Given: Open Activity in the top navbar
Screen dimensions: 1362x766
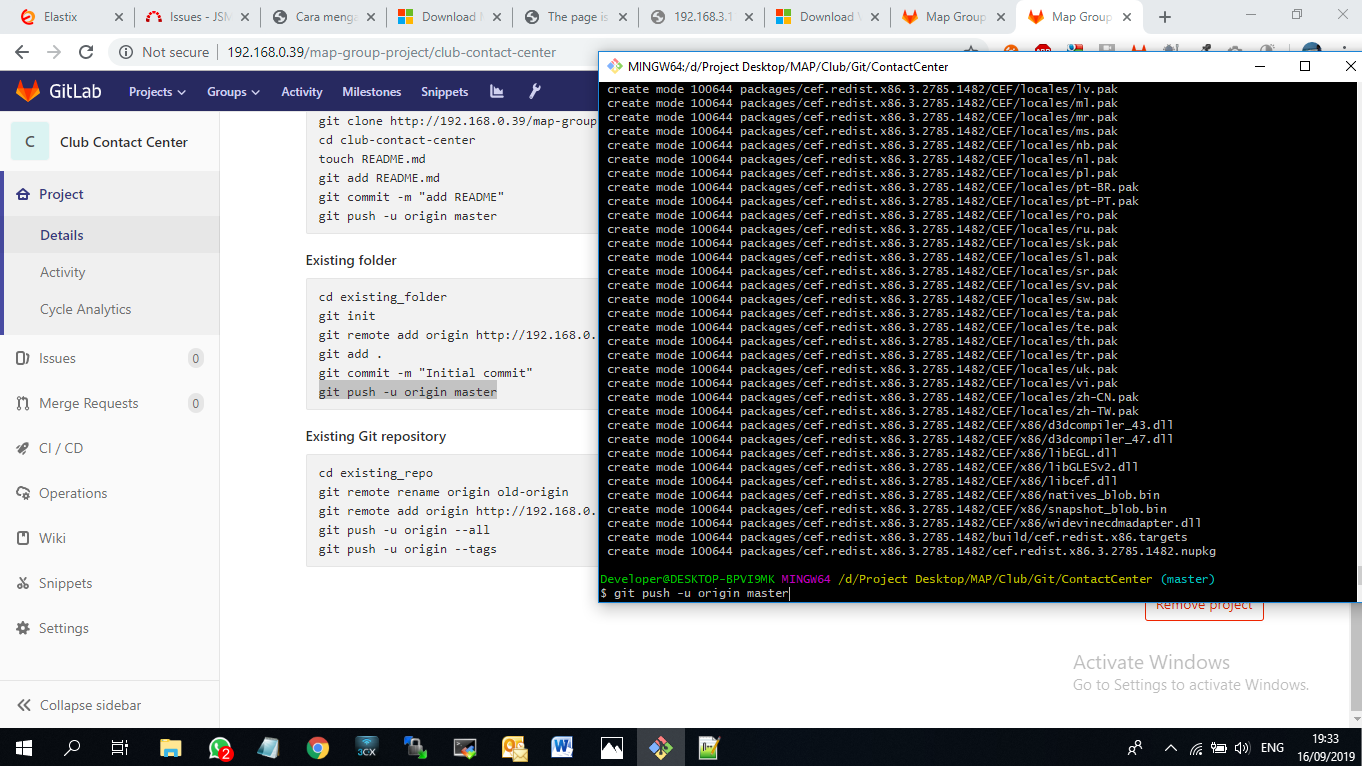Looking at the screenshot, I should point(302,91).
